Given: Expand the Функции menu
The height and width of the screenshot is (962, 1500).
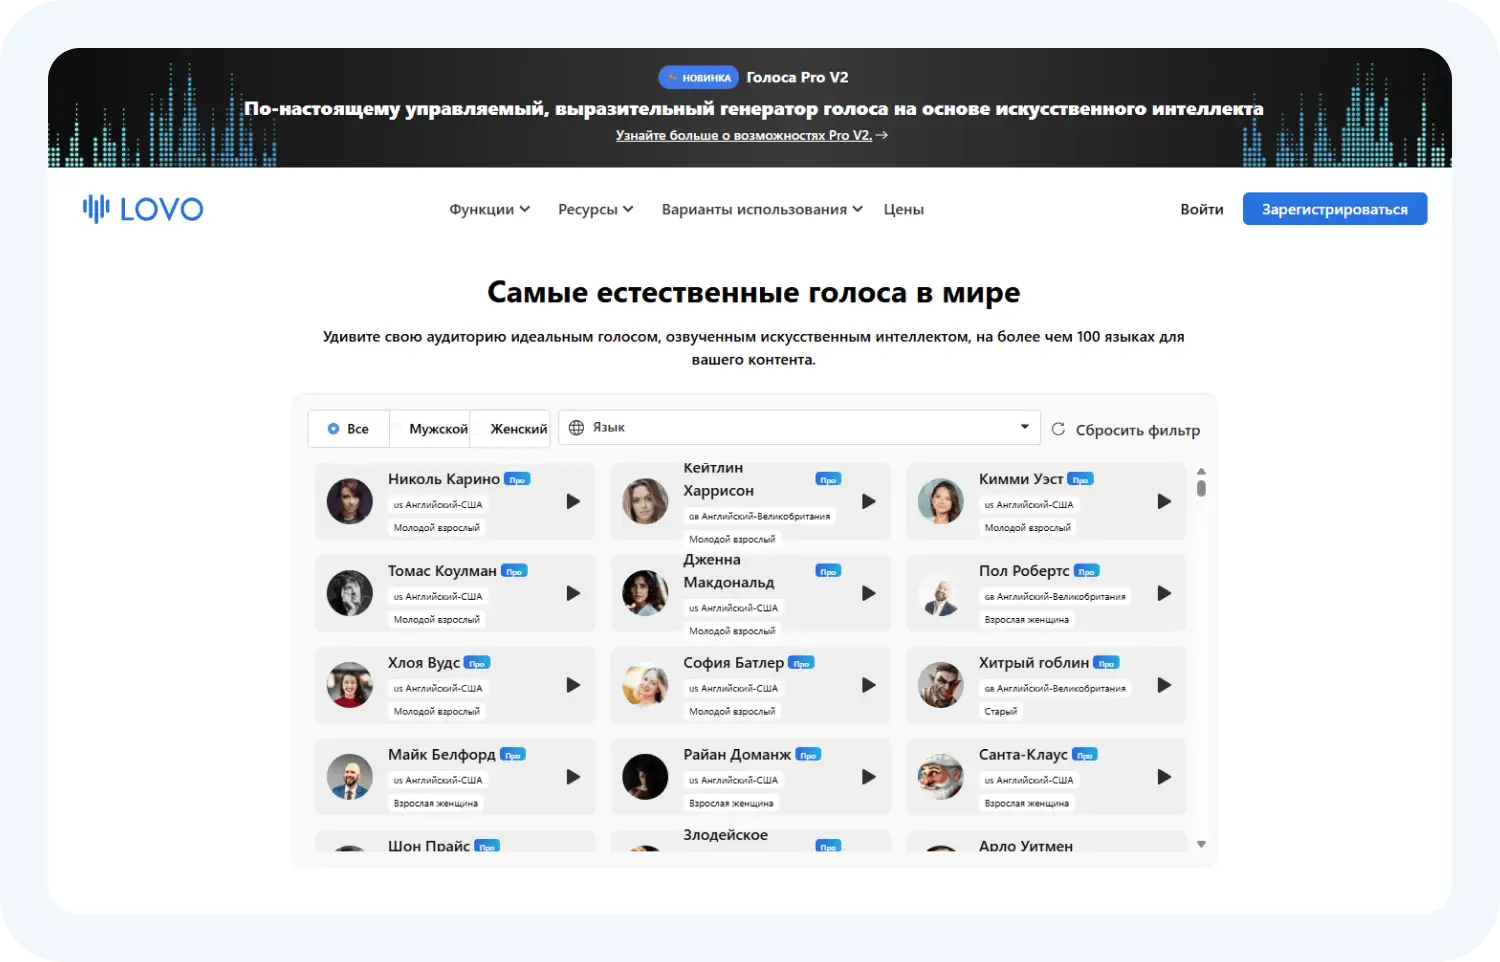Looking at the screenshot, I should point(489,210).
